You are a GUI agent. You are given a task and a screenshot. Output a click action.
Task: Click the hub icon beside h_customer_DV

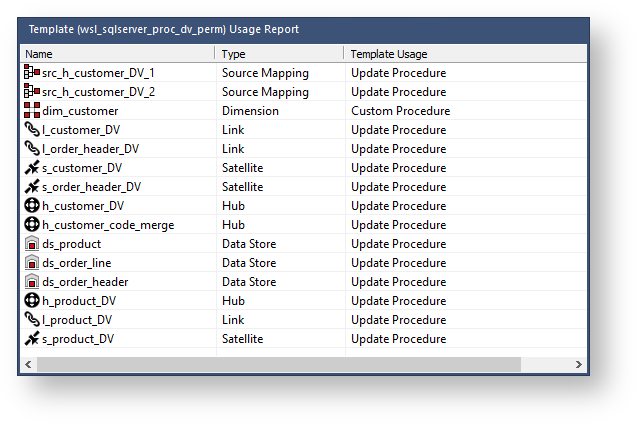[x=31, y=206]
